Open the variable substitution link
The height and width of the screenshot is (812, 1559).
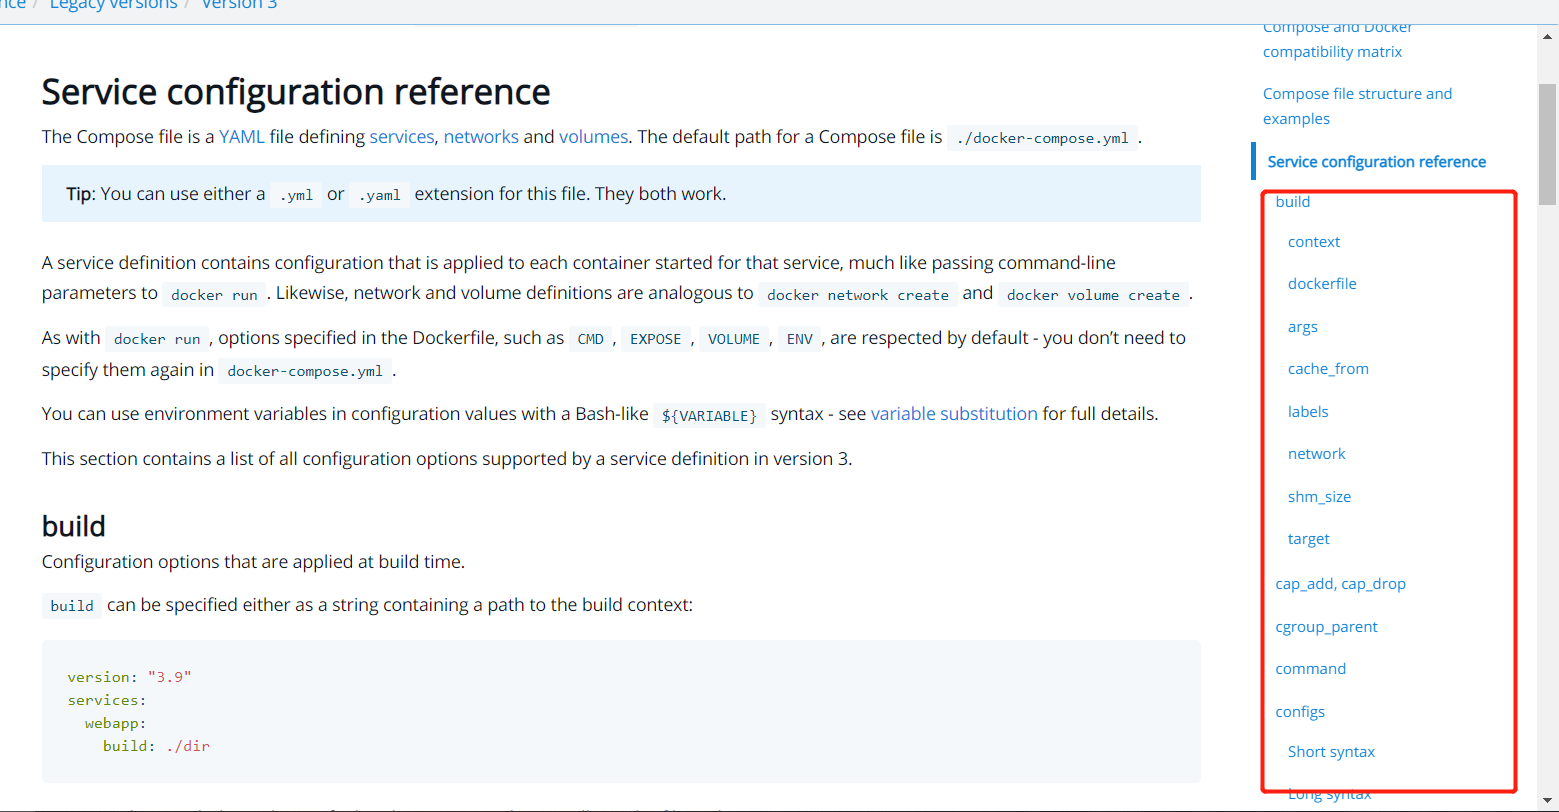click(x=953, y=414)
